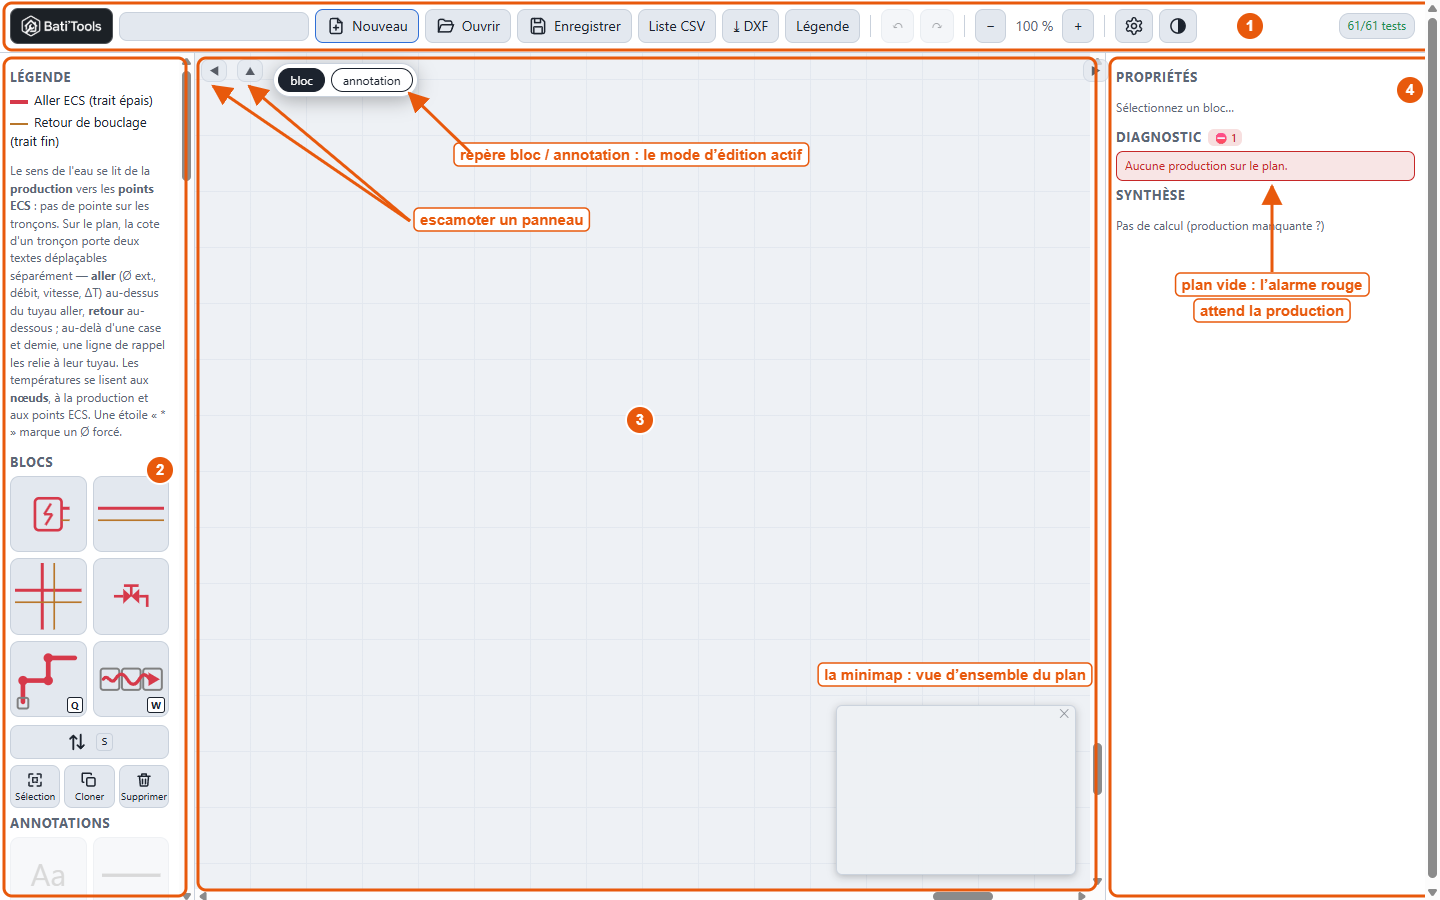This screenshot has width=1440, height=900.
Task: Close the minimap
Action: (1064, 714)
